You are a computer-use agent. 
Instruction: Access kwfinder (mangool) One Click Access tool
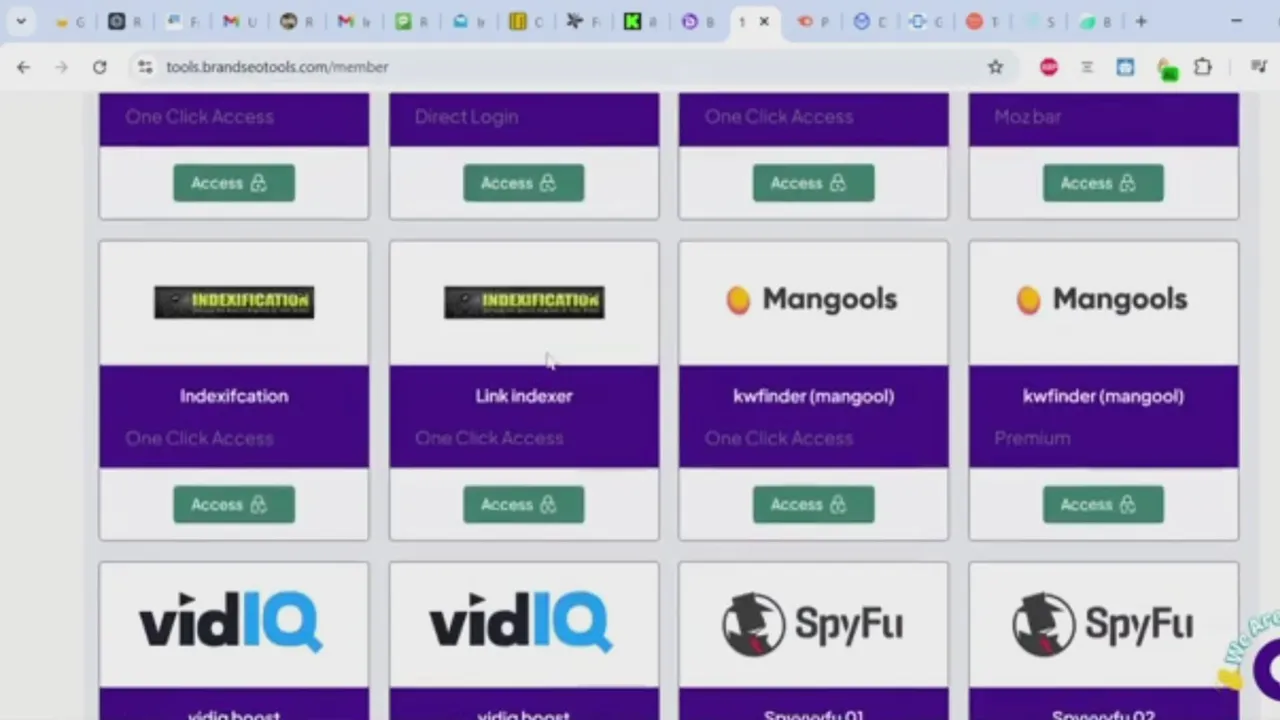(x=813, y=504)
